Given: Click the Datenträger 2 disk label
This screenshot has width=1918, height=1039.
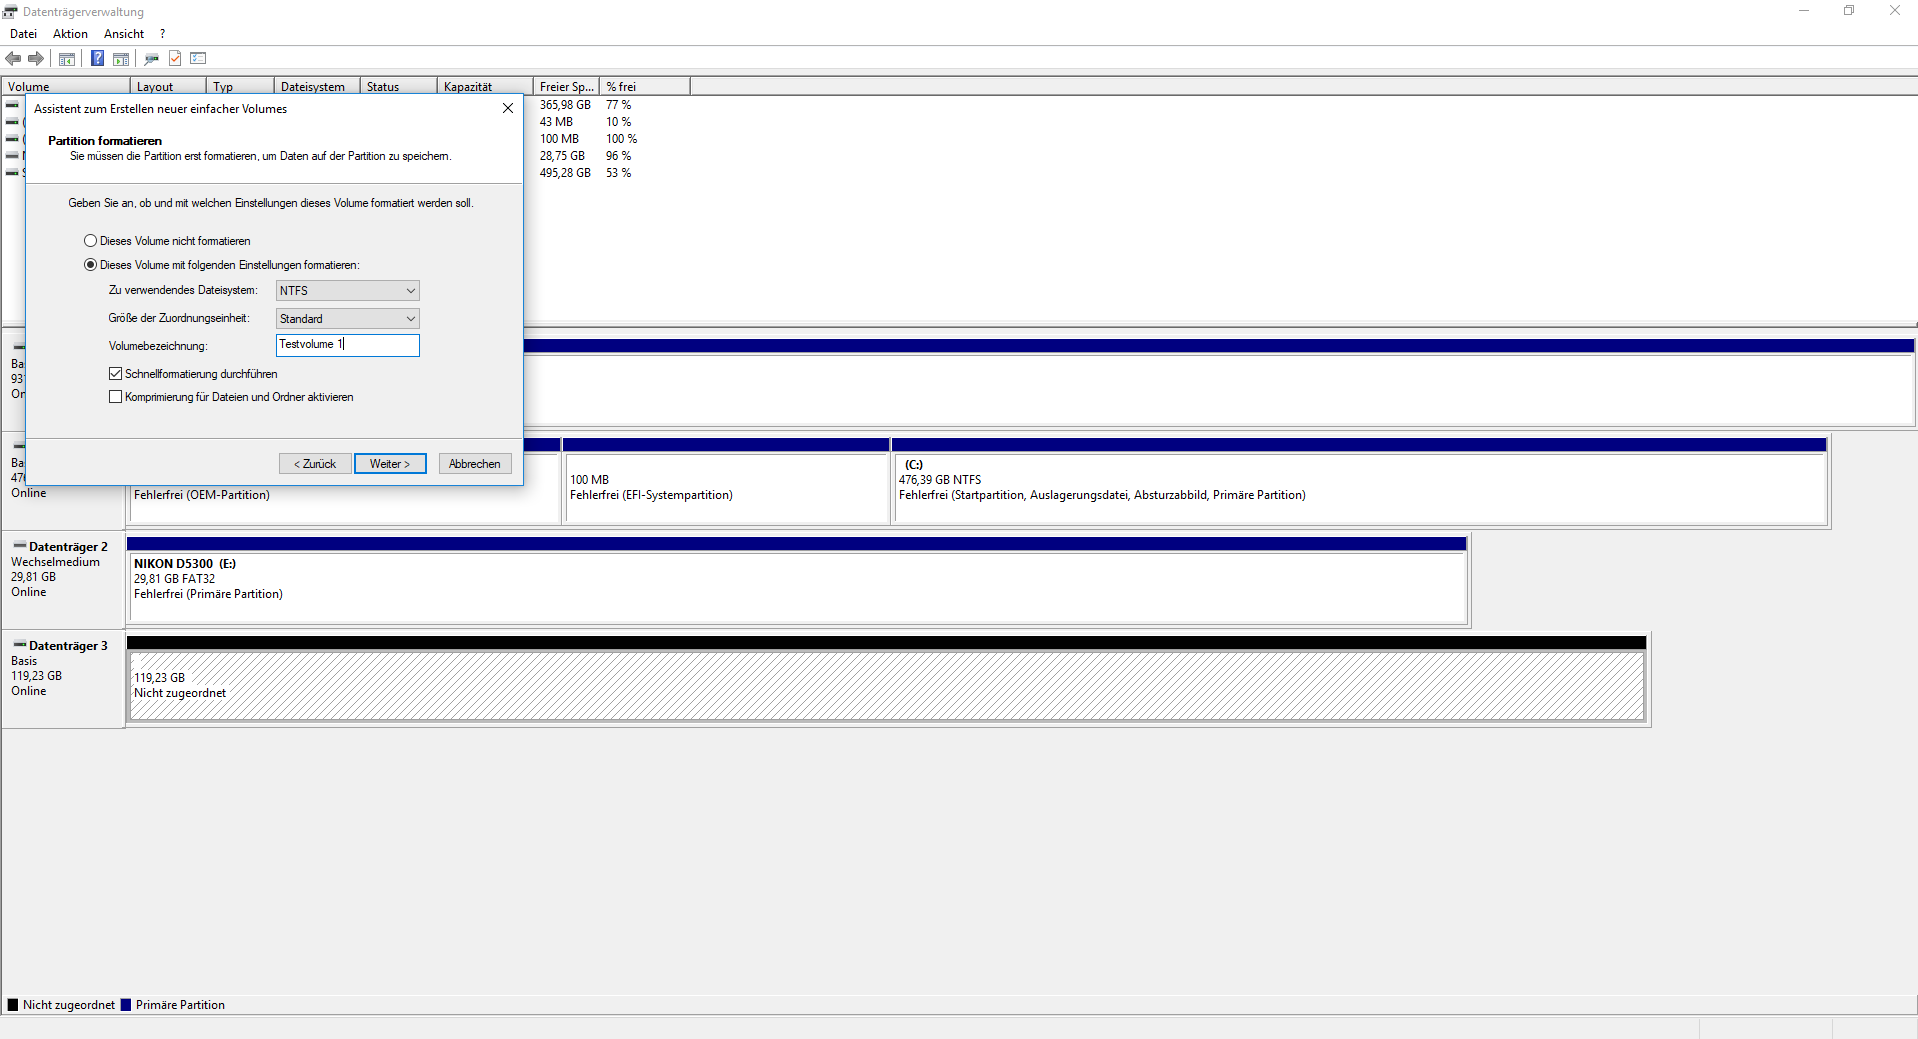Looking at the screenshot, I should coord(68,547).
